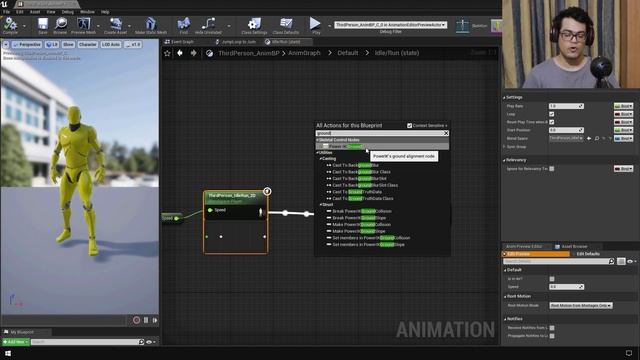The height and width of the screenshot is (360, 640).
Task: Click the record button under the preview viewport
Action: click(x=136, y=320)
